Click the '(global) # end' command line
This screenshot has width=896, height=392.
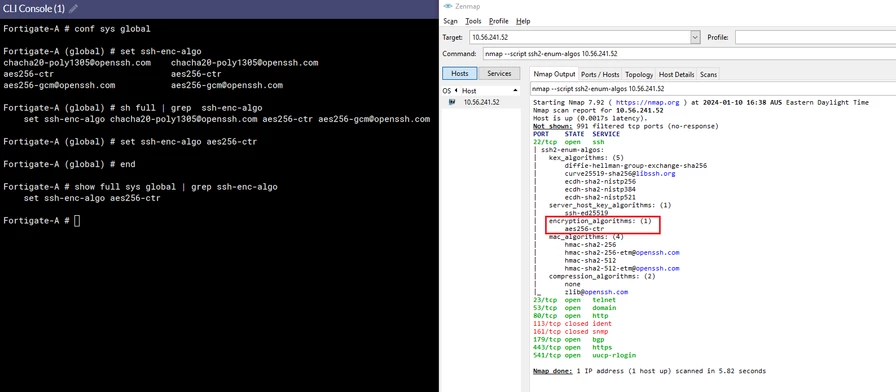click(x=69, y=164)
